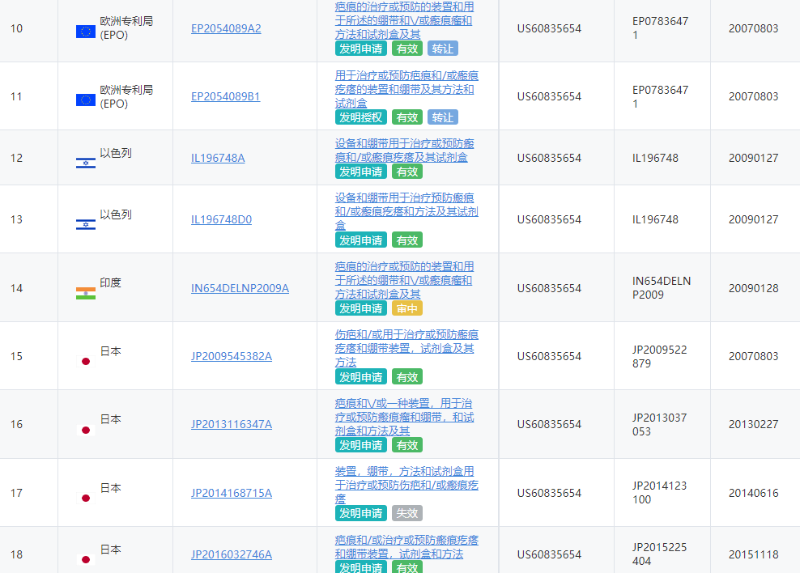Viewport: 800px width, 573px height.
Task: Click the India flag in row 14
Action: [85, 292]
